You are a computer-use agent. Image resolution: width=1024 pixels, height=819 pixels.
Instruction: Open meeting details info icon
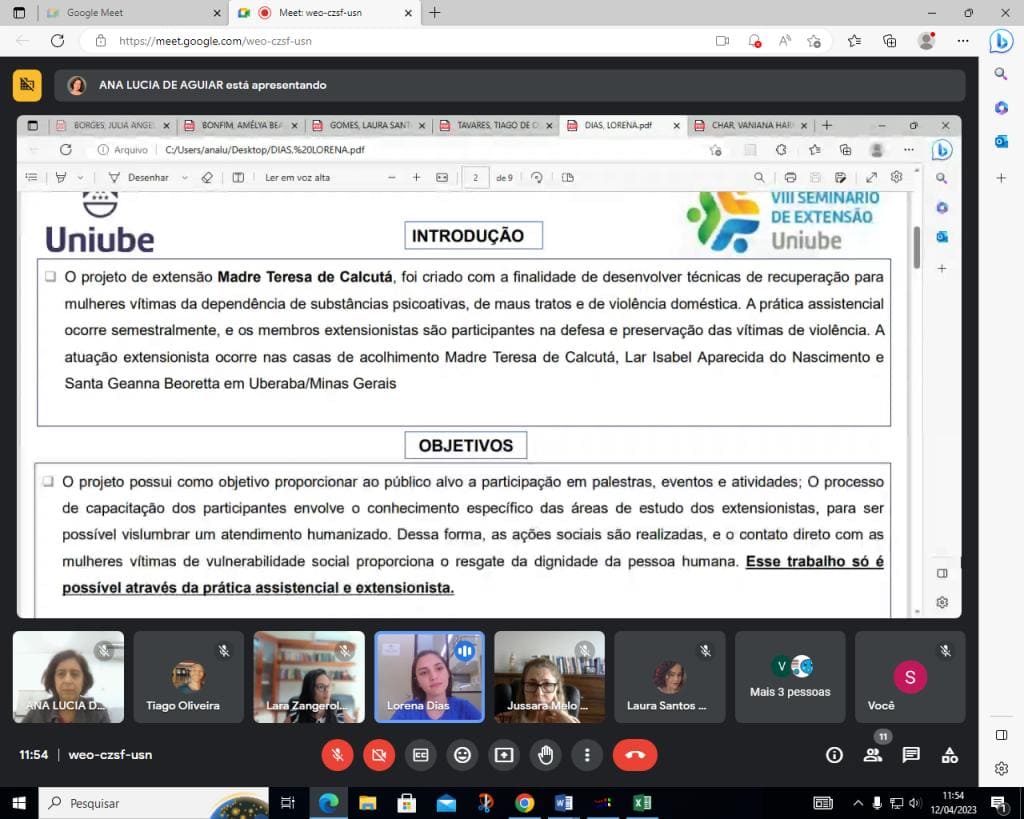point(834,755)
